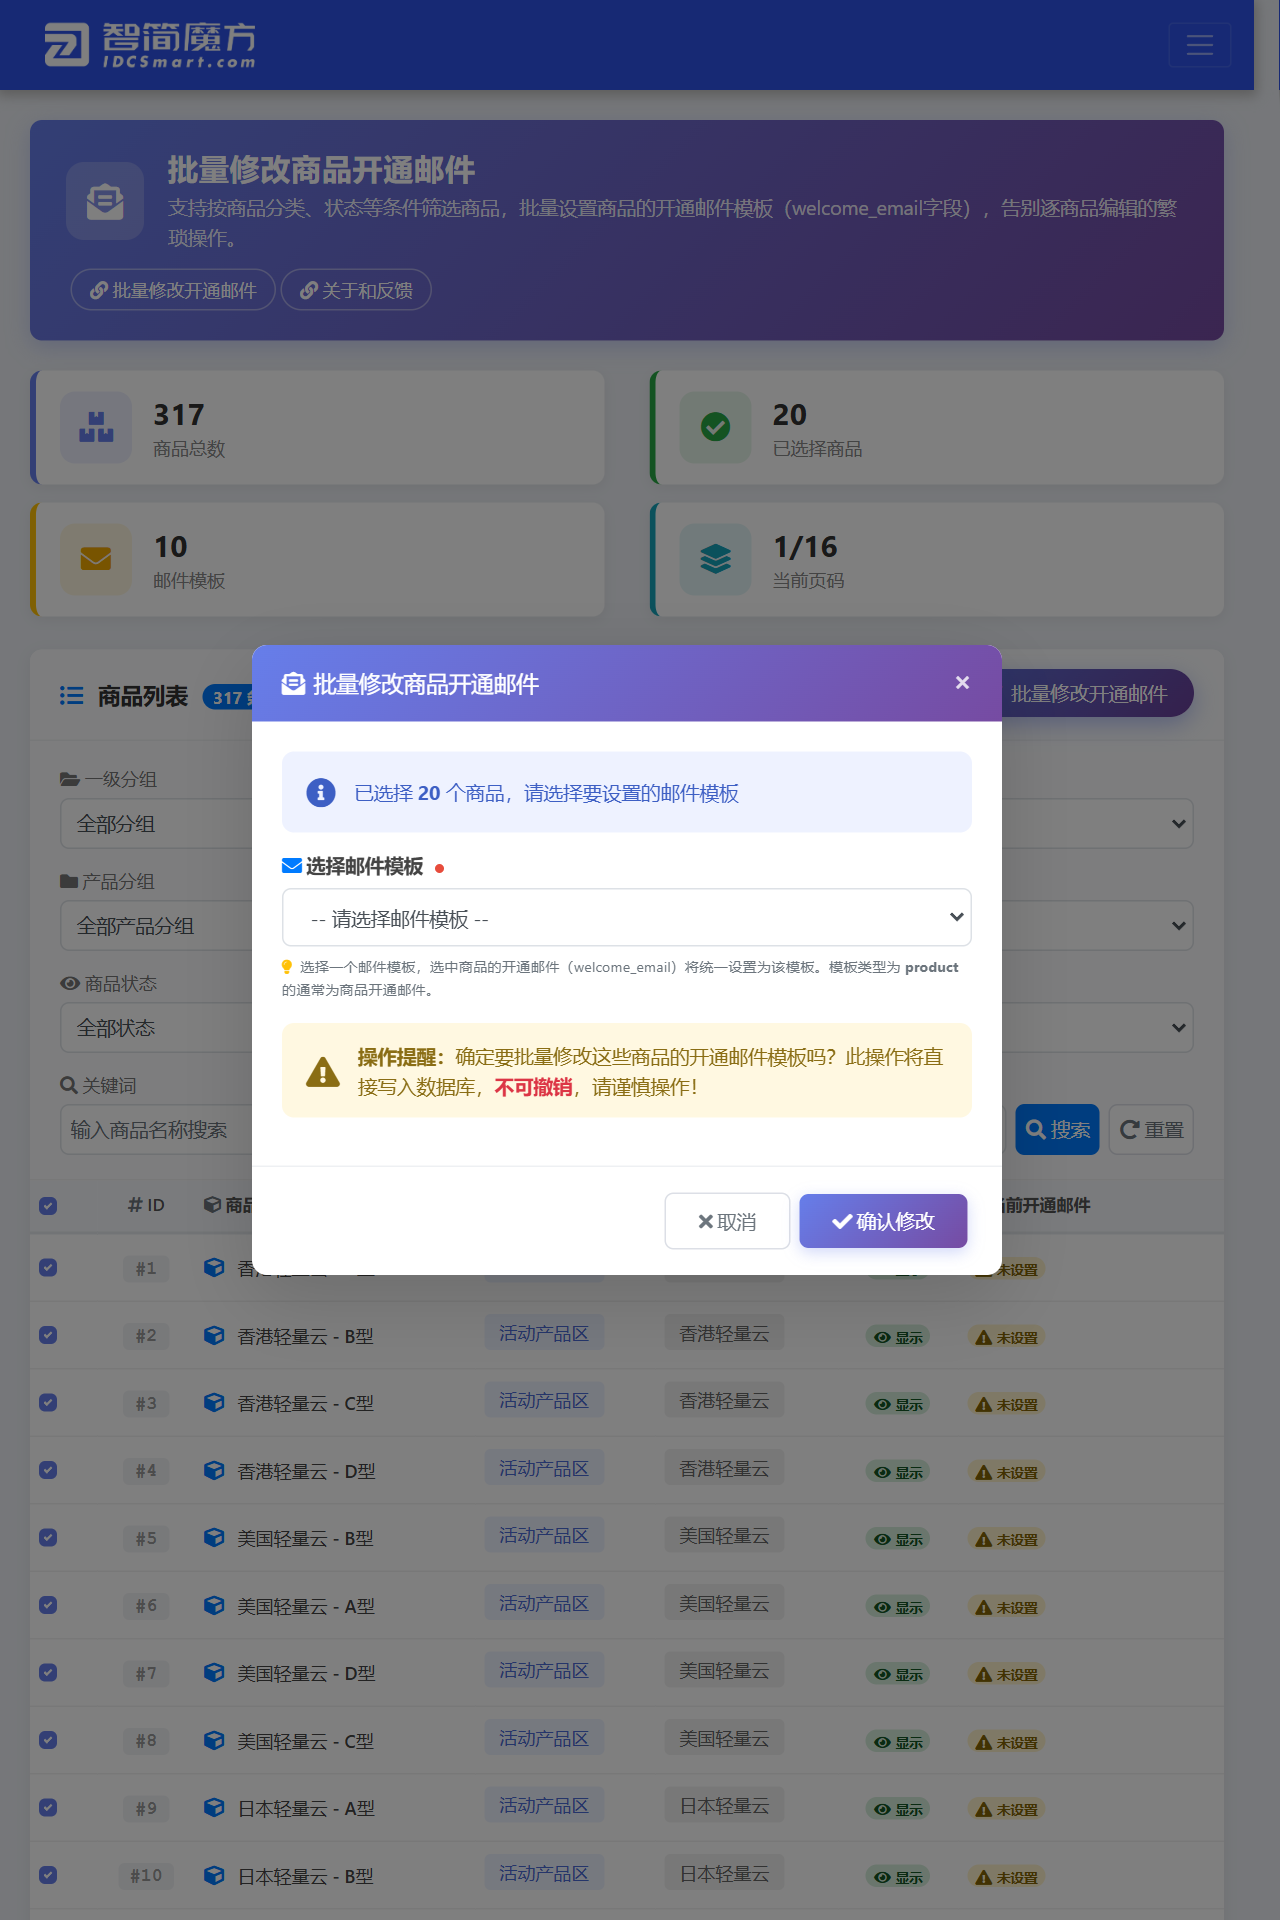The height and width of the screenshot is (1920, 1280).
Task: Uncheck the checkbox for row #2
Action: pyautogui.click(x=48, y=1335)
